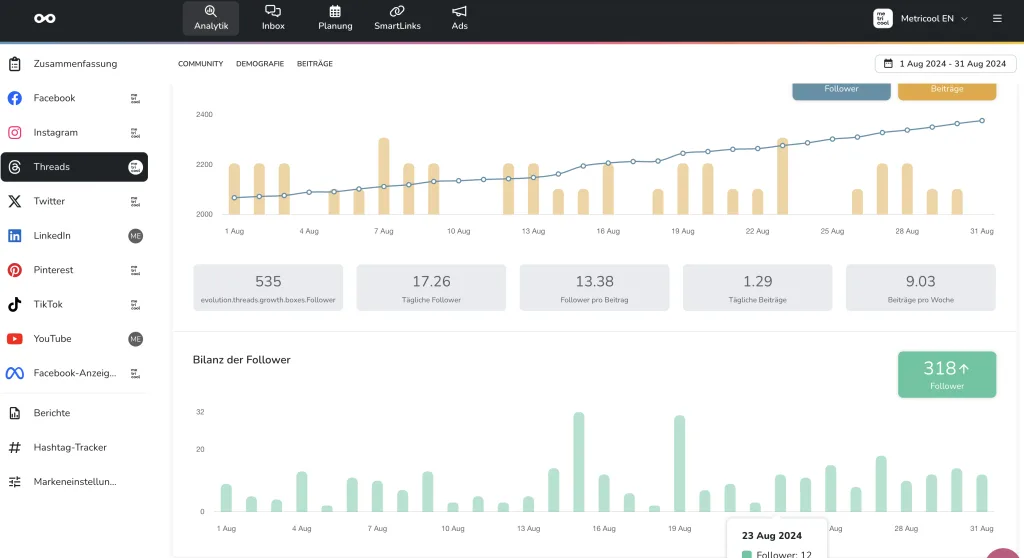Open the date range picker 1 Aug 2024
The image size is (1024, 558).
945,64
